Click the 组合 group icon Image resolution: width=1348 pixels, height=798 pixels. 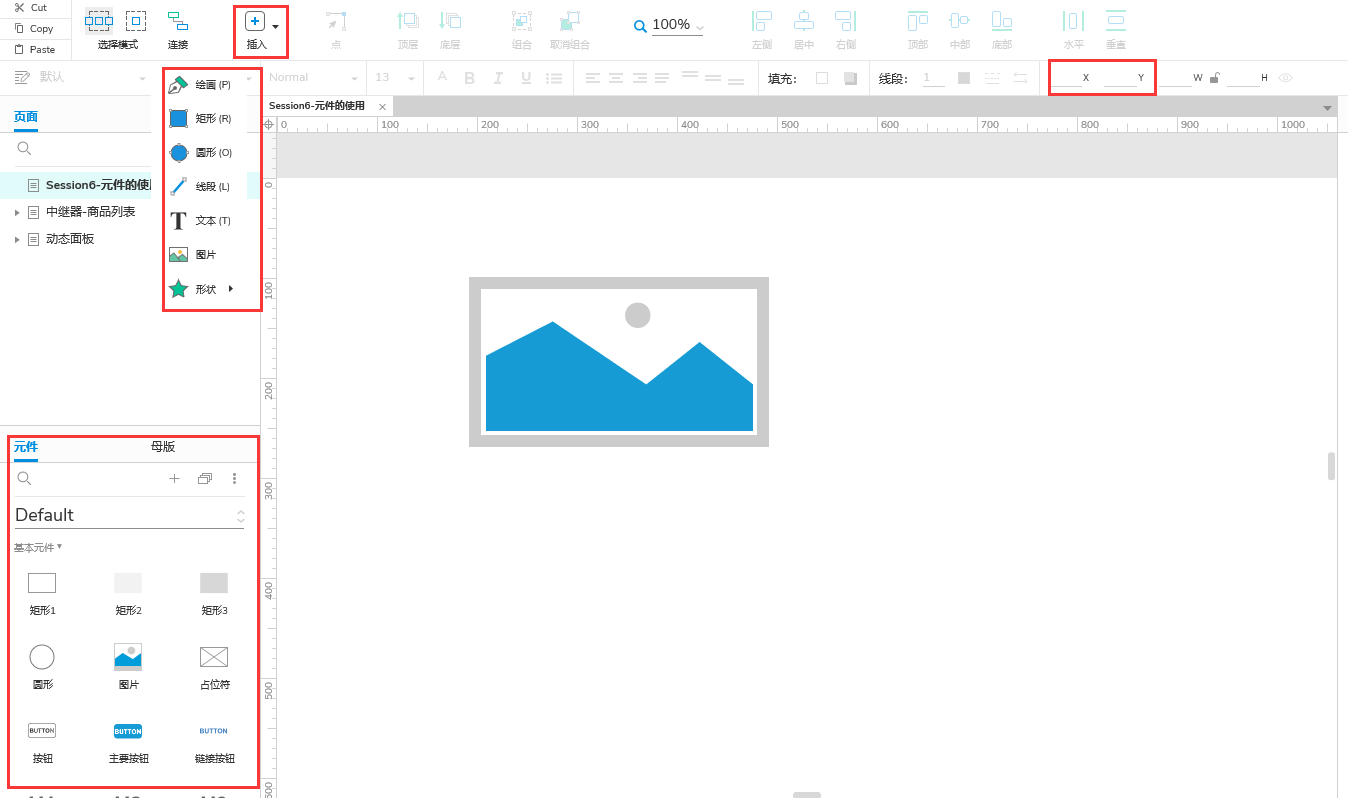tap(522, 21)
